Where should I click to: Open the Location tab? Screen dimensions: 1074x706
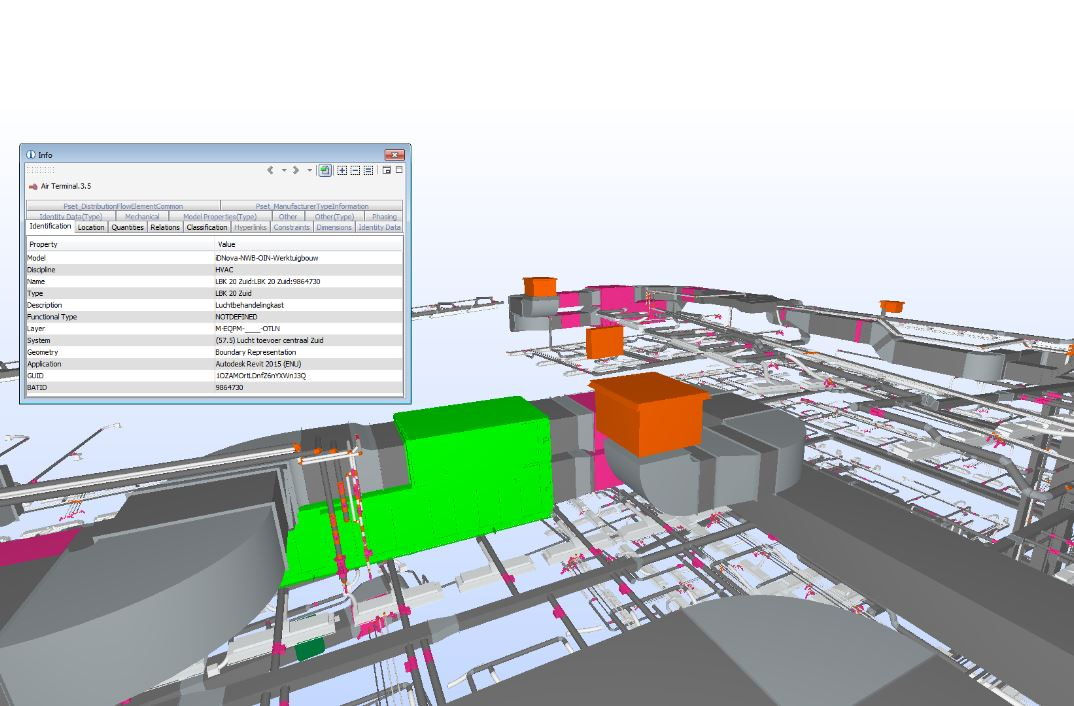click(x=91, y=227)
